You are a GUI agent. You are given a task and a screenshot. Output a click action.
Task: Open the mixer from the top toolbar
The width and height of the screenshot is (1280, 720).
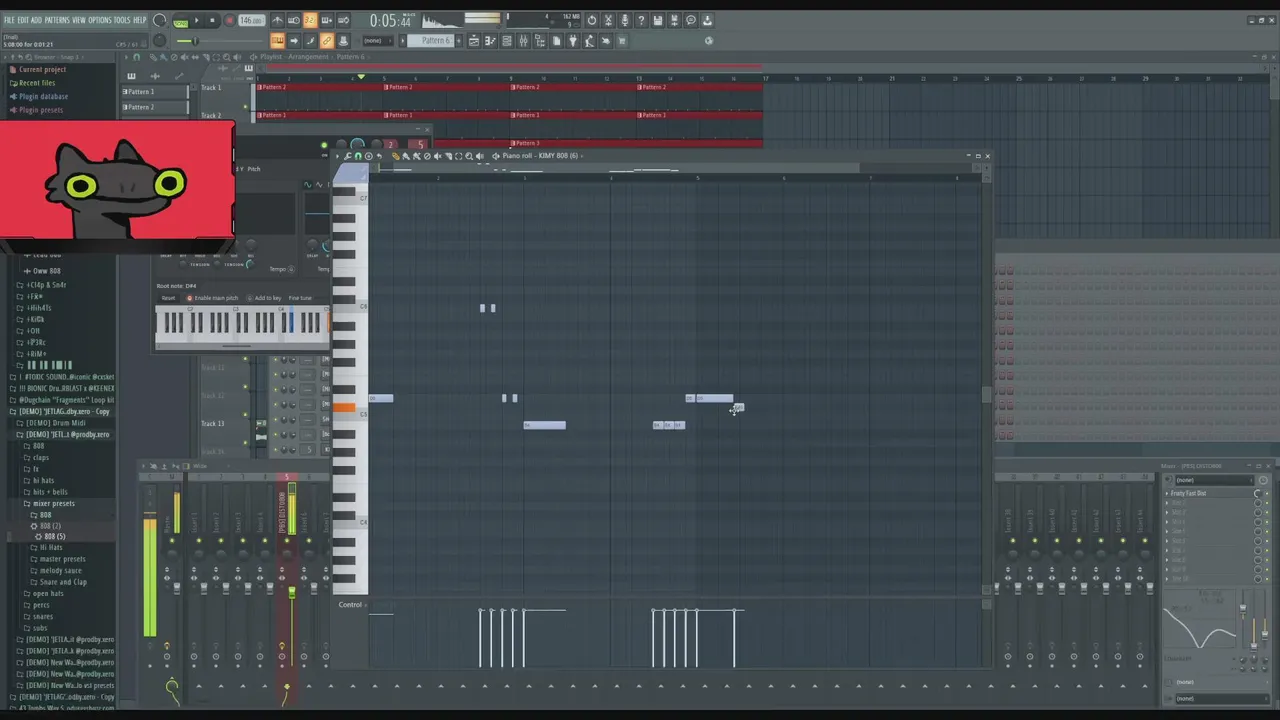[x=523, y=41]
